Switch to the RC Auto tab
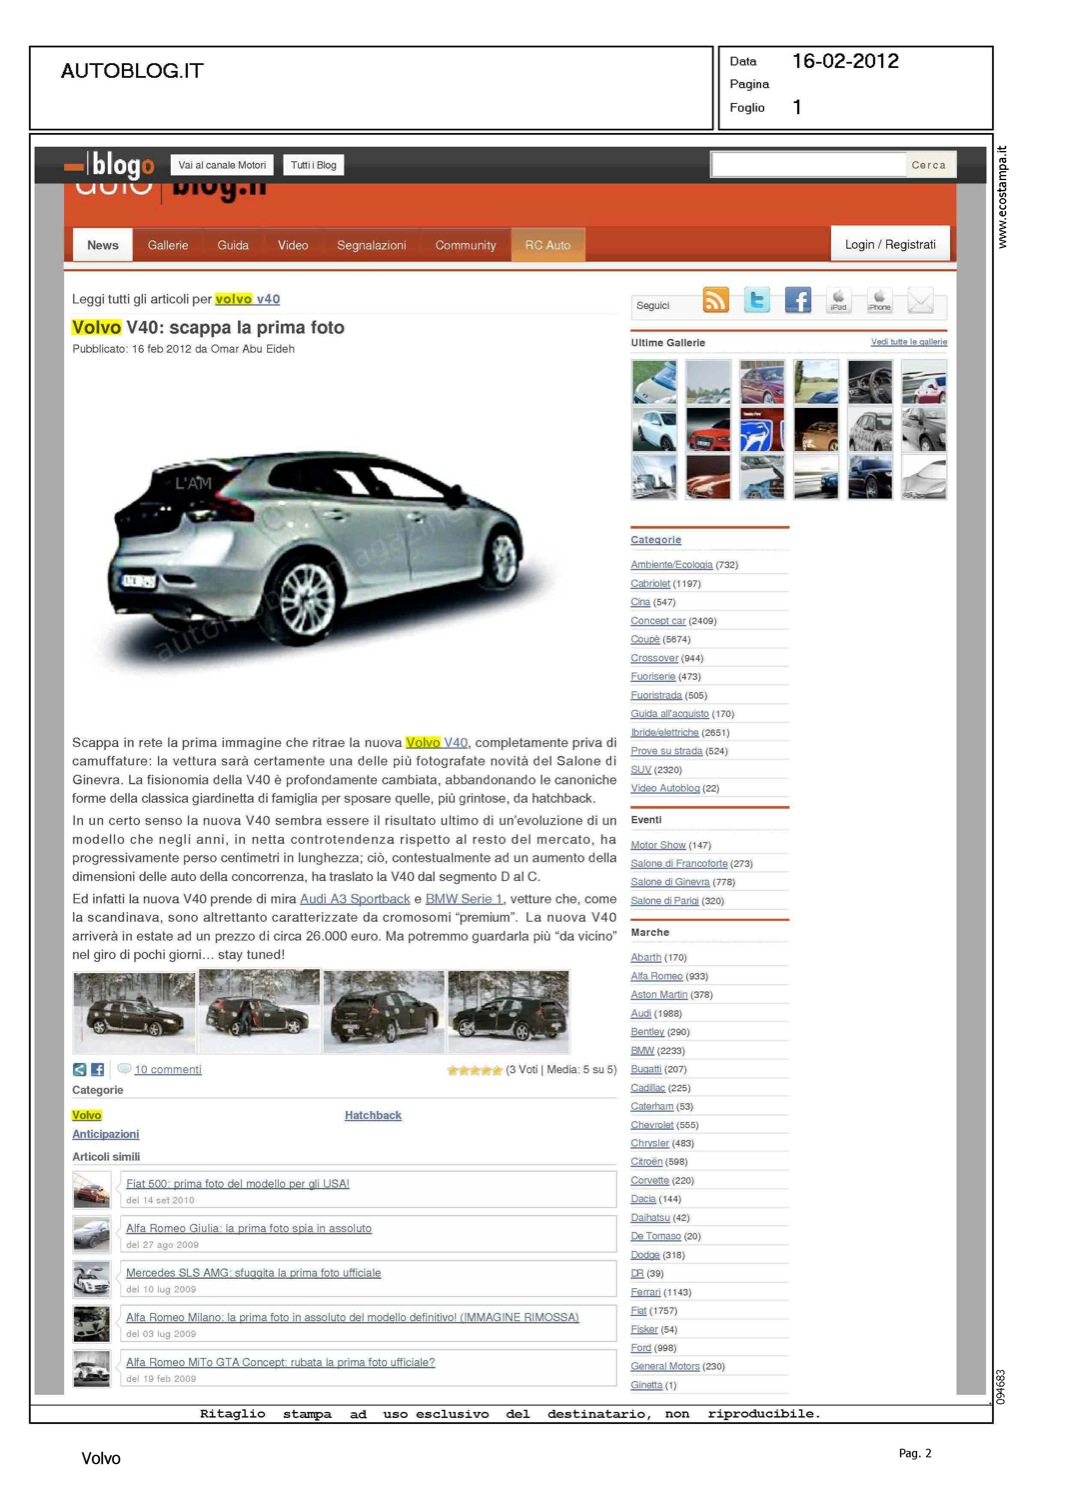 (x=548, y=245)
